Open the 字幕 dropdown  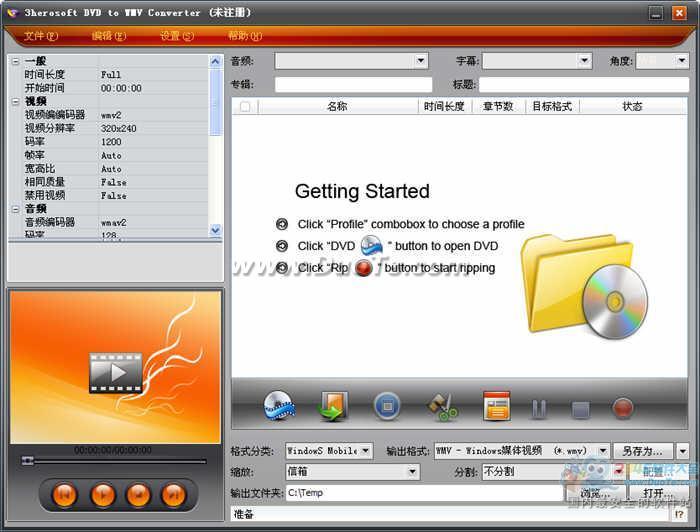coord(584,61)
